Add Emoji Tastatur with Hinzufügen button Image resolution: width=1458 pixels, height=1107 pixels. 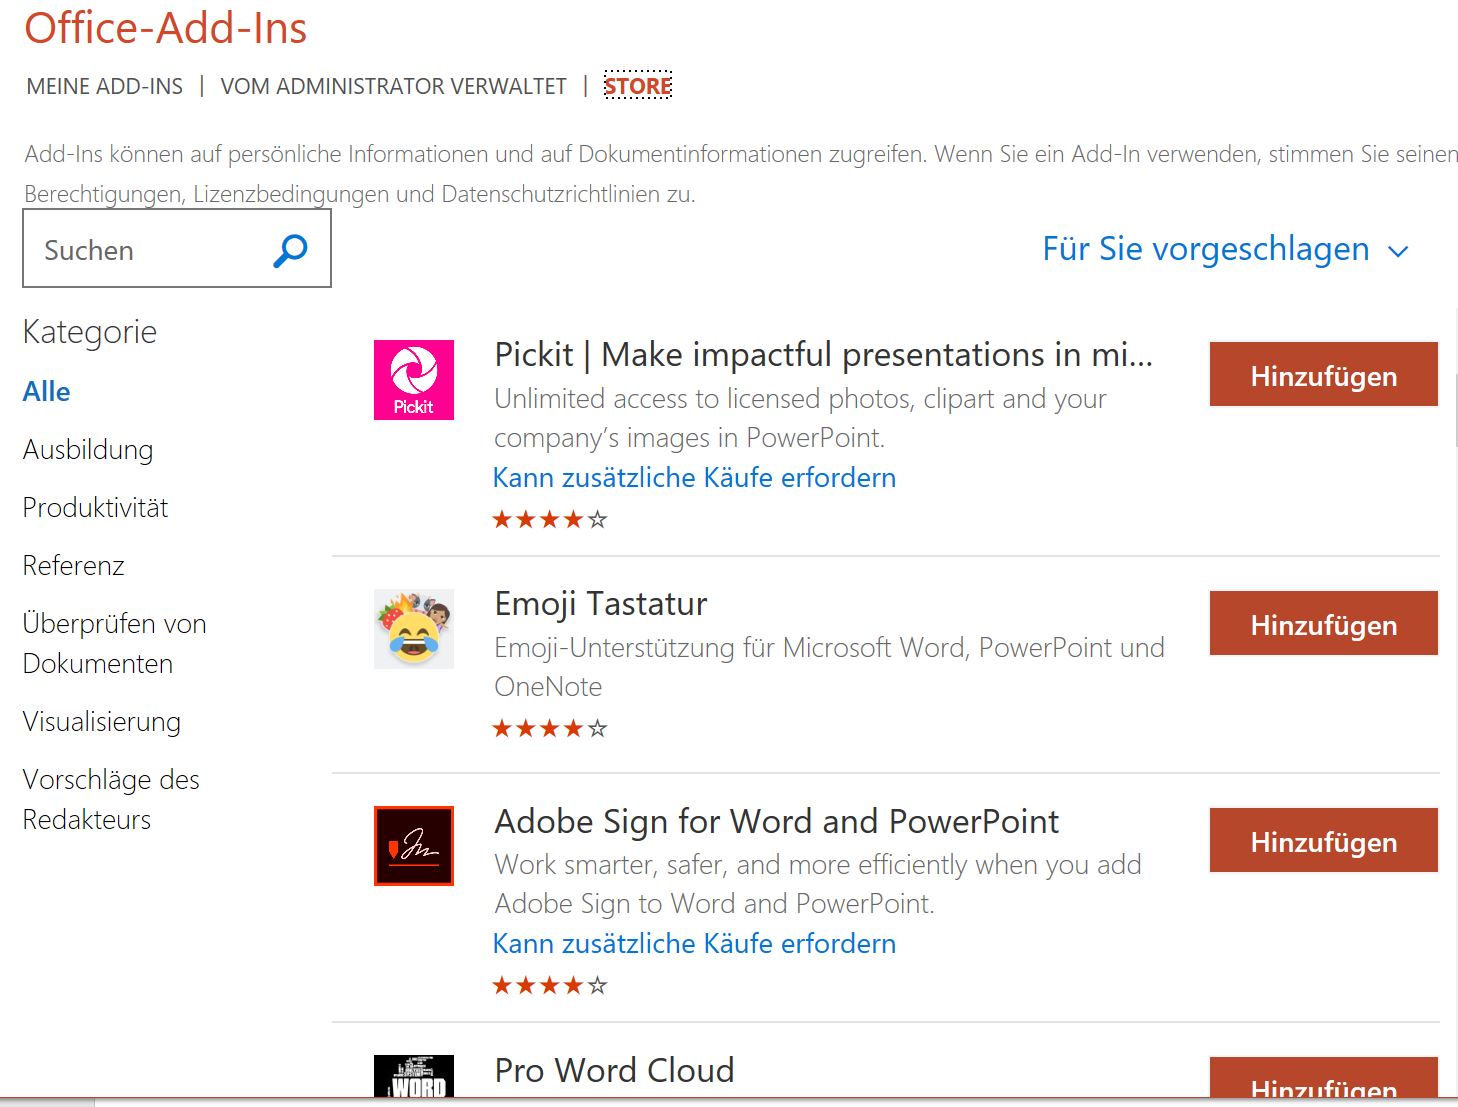point(1324,624)
